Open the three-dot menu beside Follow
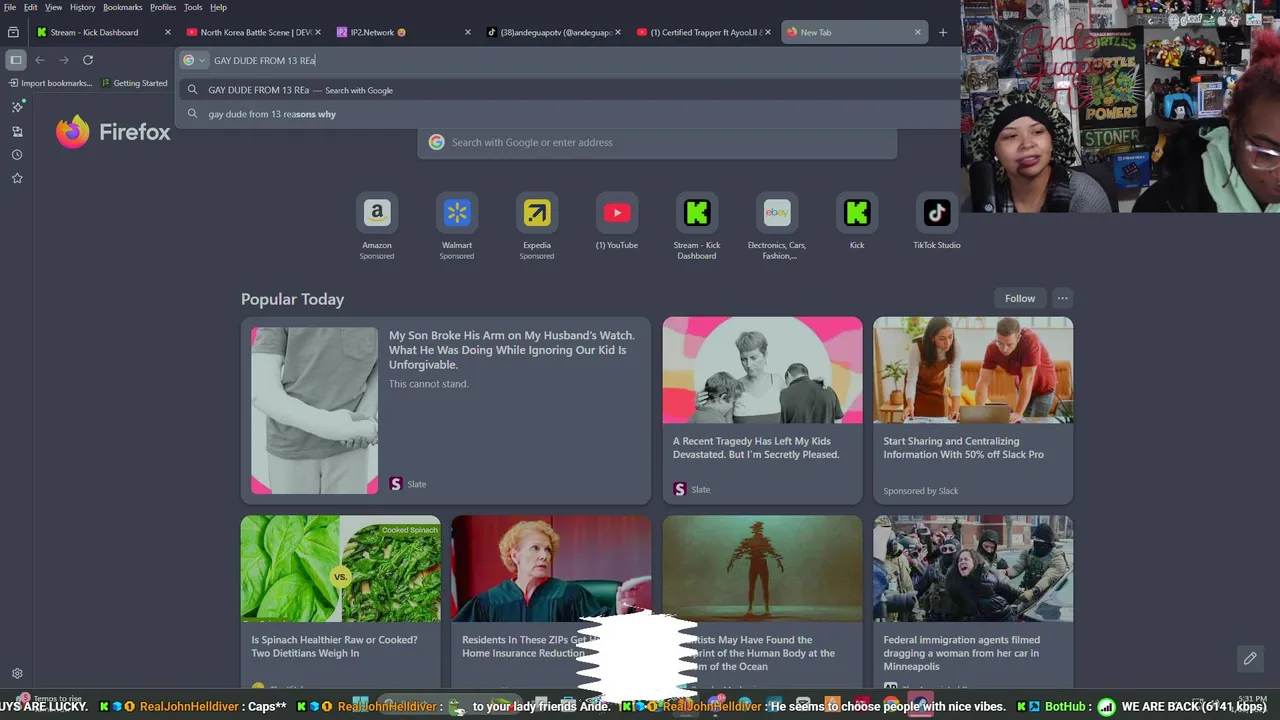 [1062, 298]
